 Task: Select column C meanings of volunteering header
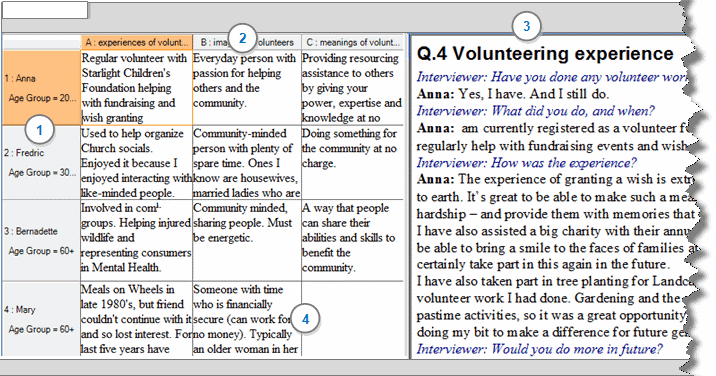click(353, 42)
